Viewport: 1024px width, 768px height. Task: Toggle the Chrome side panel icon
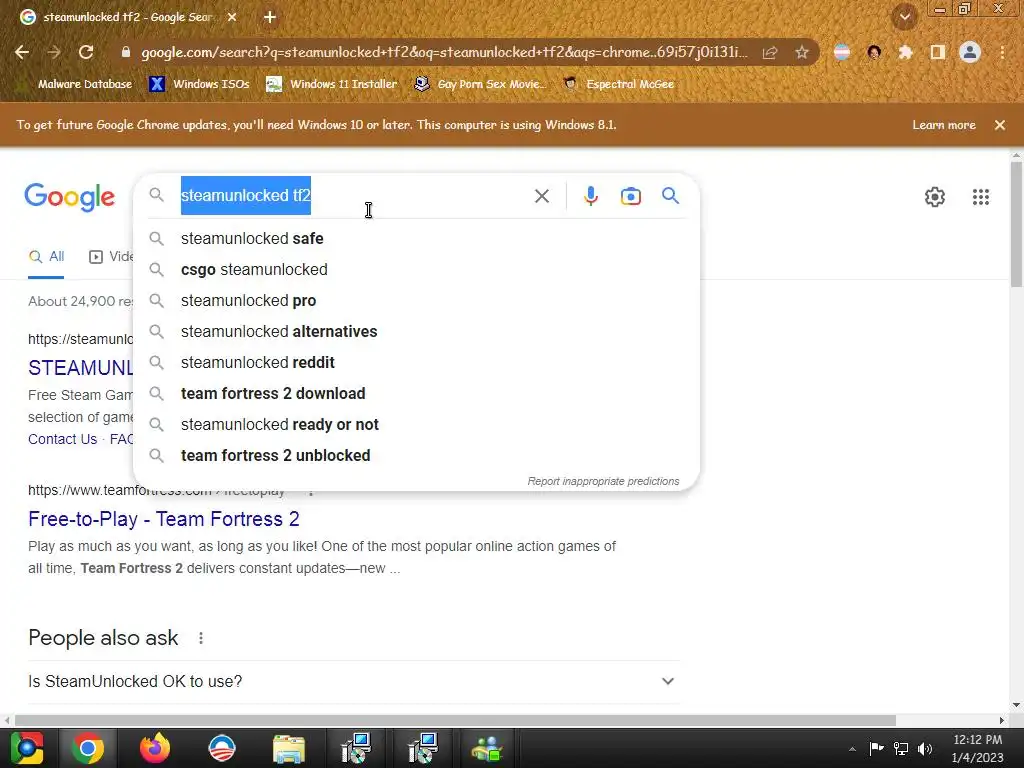pos(937,52)
